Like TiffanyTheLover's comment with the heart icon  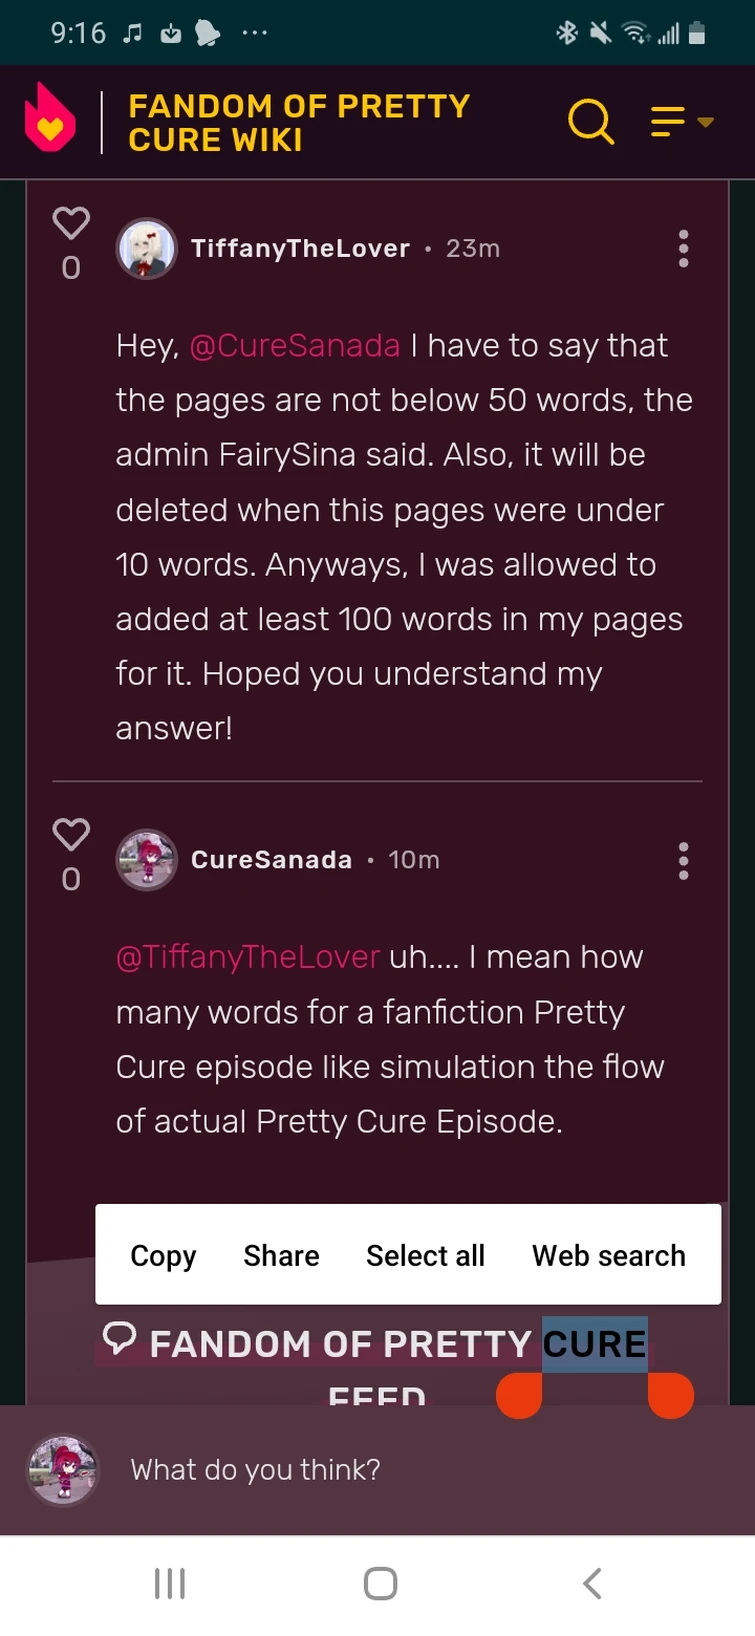71,224
